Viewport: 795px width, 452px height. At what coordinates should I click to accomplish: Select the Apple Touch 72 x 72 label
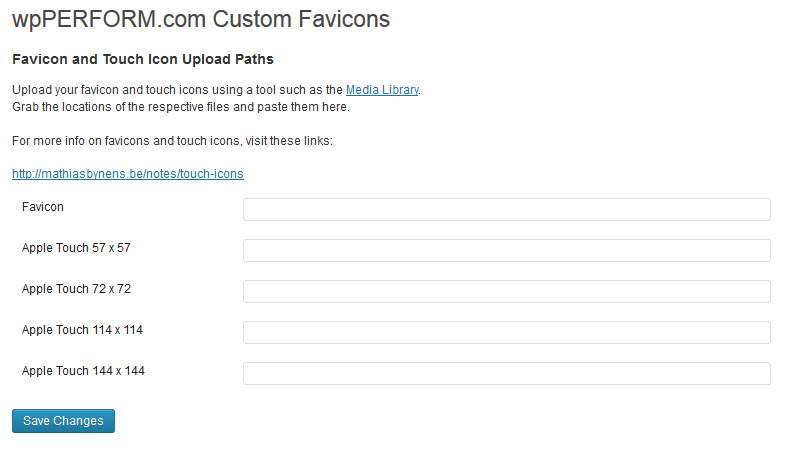coord(76,289)
